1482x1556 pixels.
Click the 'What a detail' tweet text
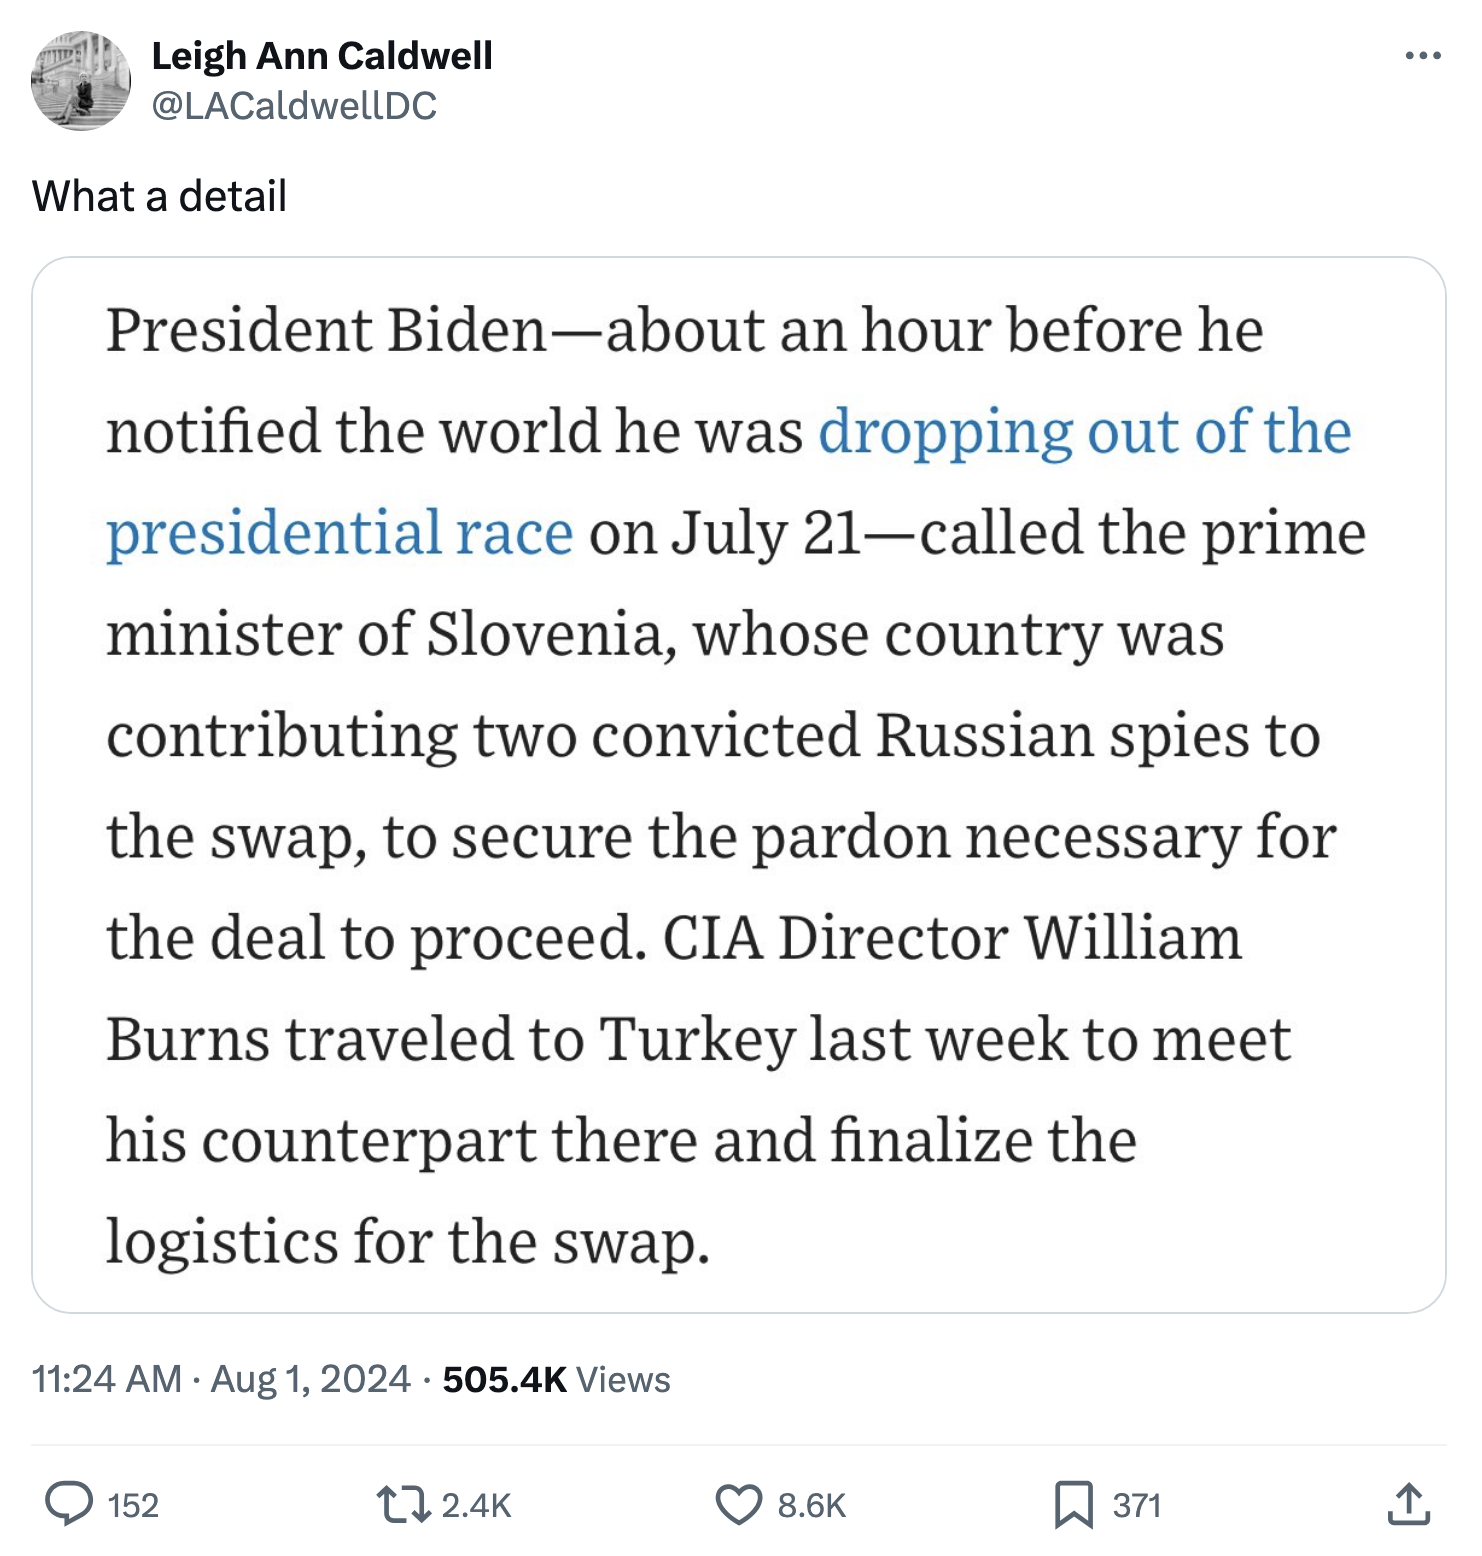point(159,196)
